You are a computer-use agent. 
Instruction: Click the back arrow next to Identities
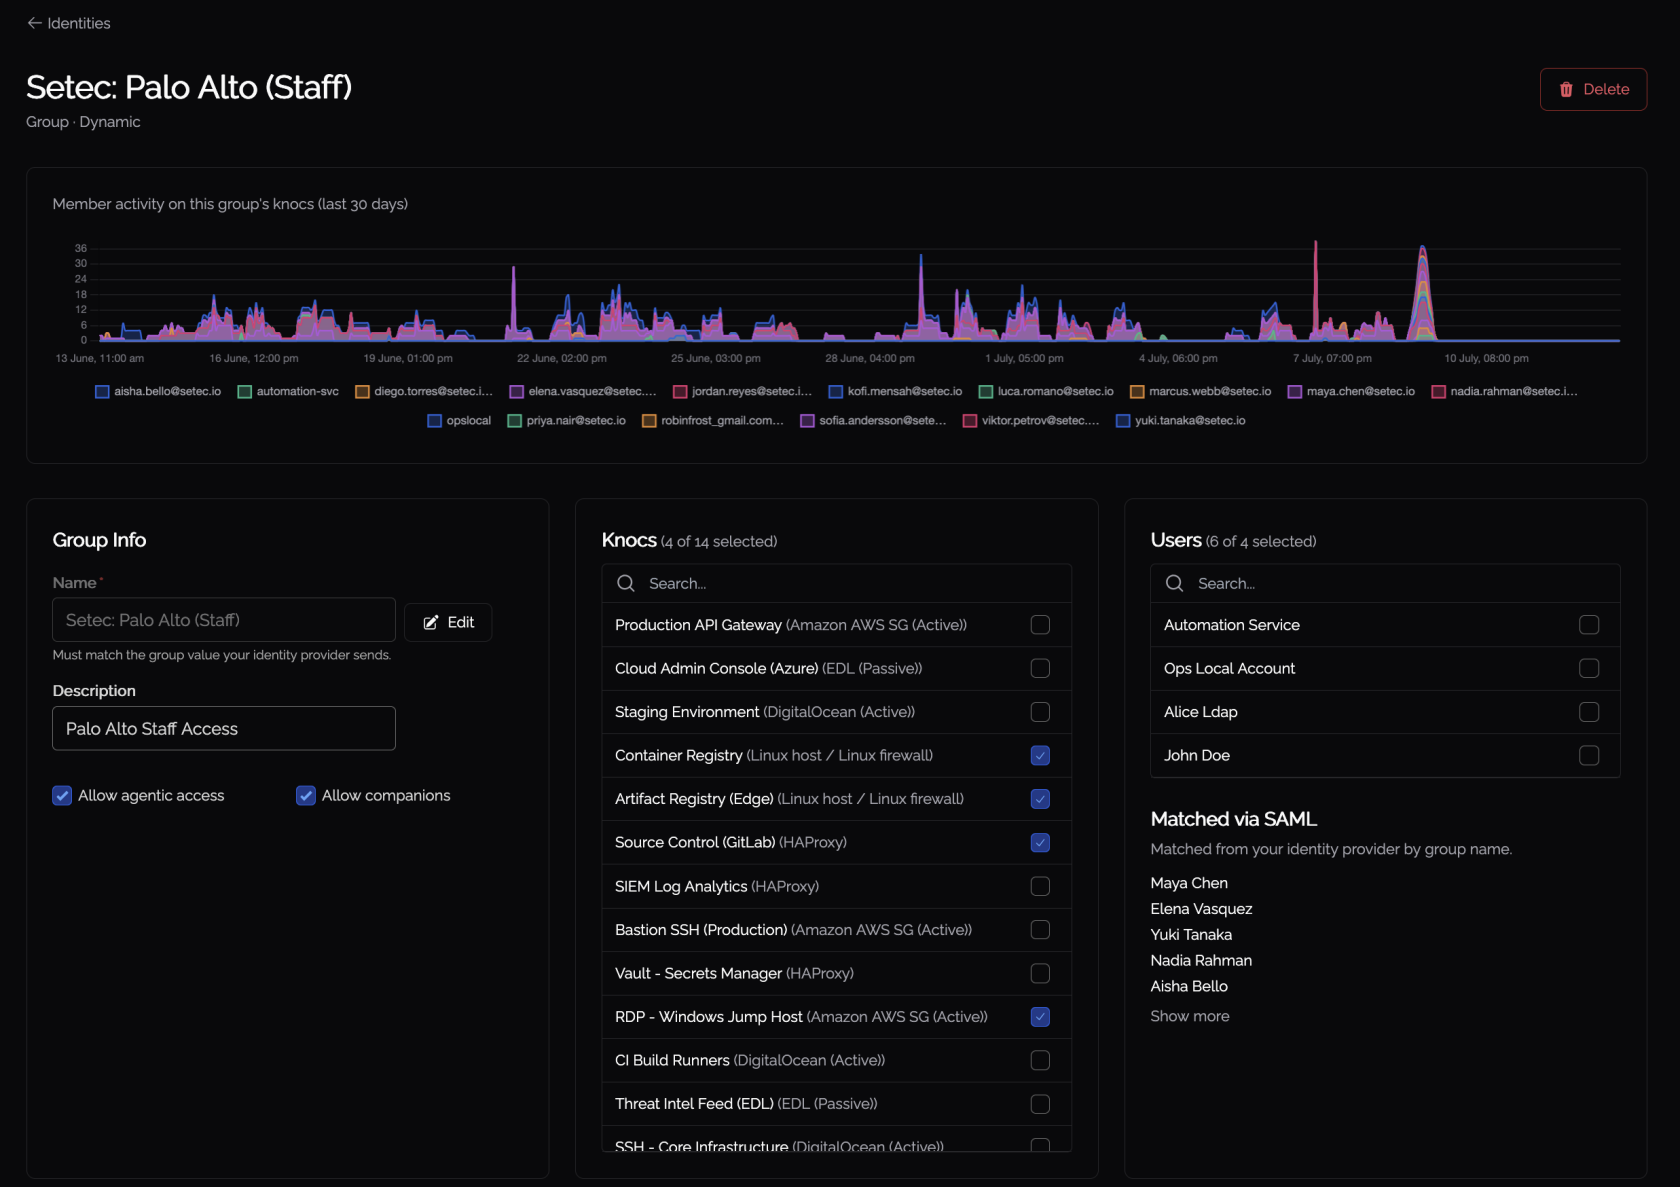coord(34,23)
